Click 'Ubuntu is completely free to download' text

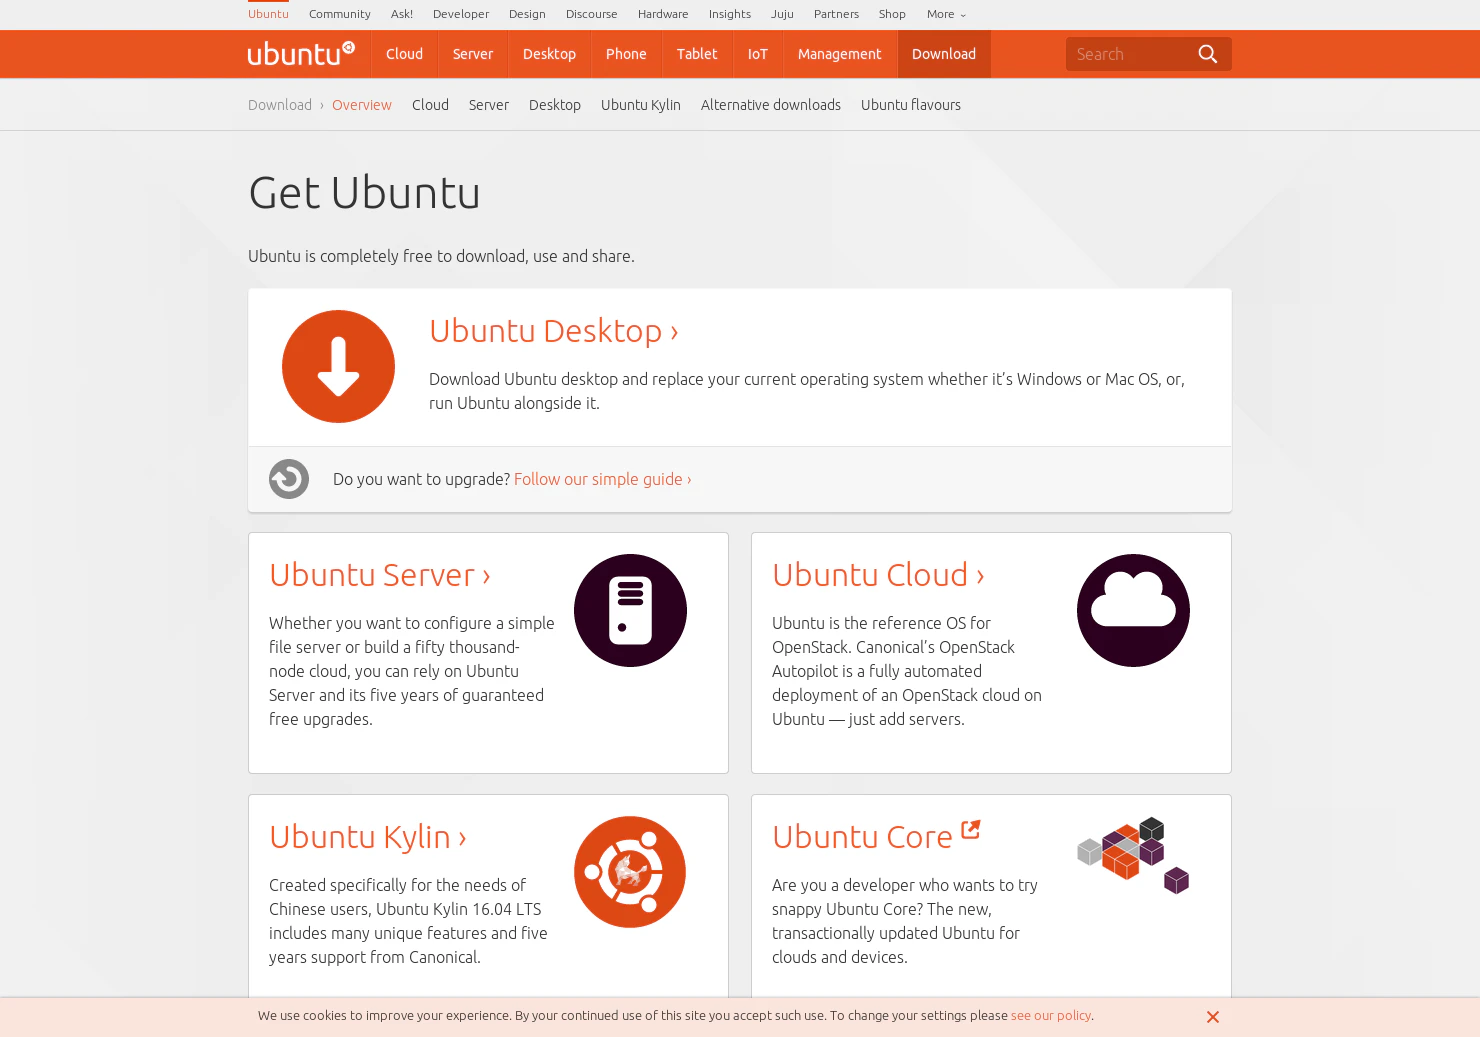[x=441, y=256]
